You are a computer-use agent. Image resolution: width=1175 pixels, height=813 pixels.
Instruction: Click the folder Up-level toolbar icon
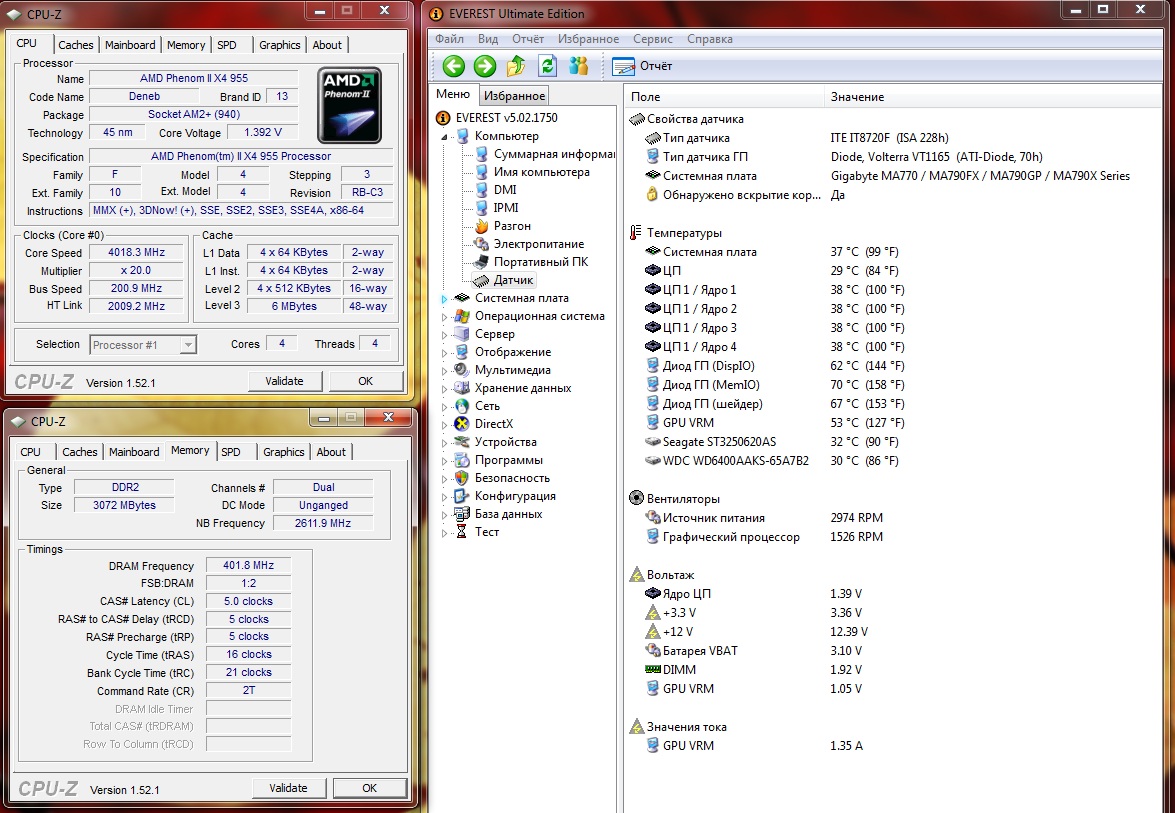tap(516, 66)
